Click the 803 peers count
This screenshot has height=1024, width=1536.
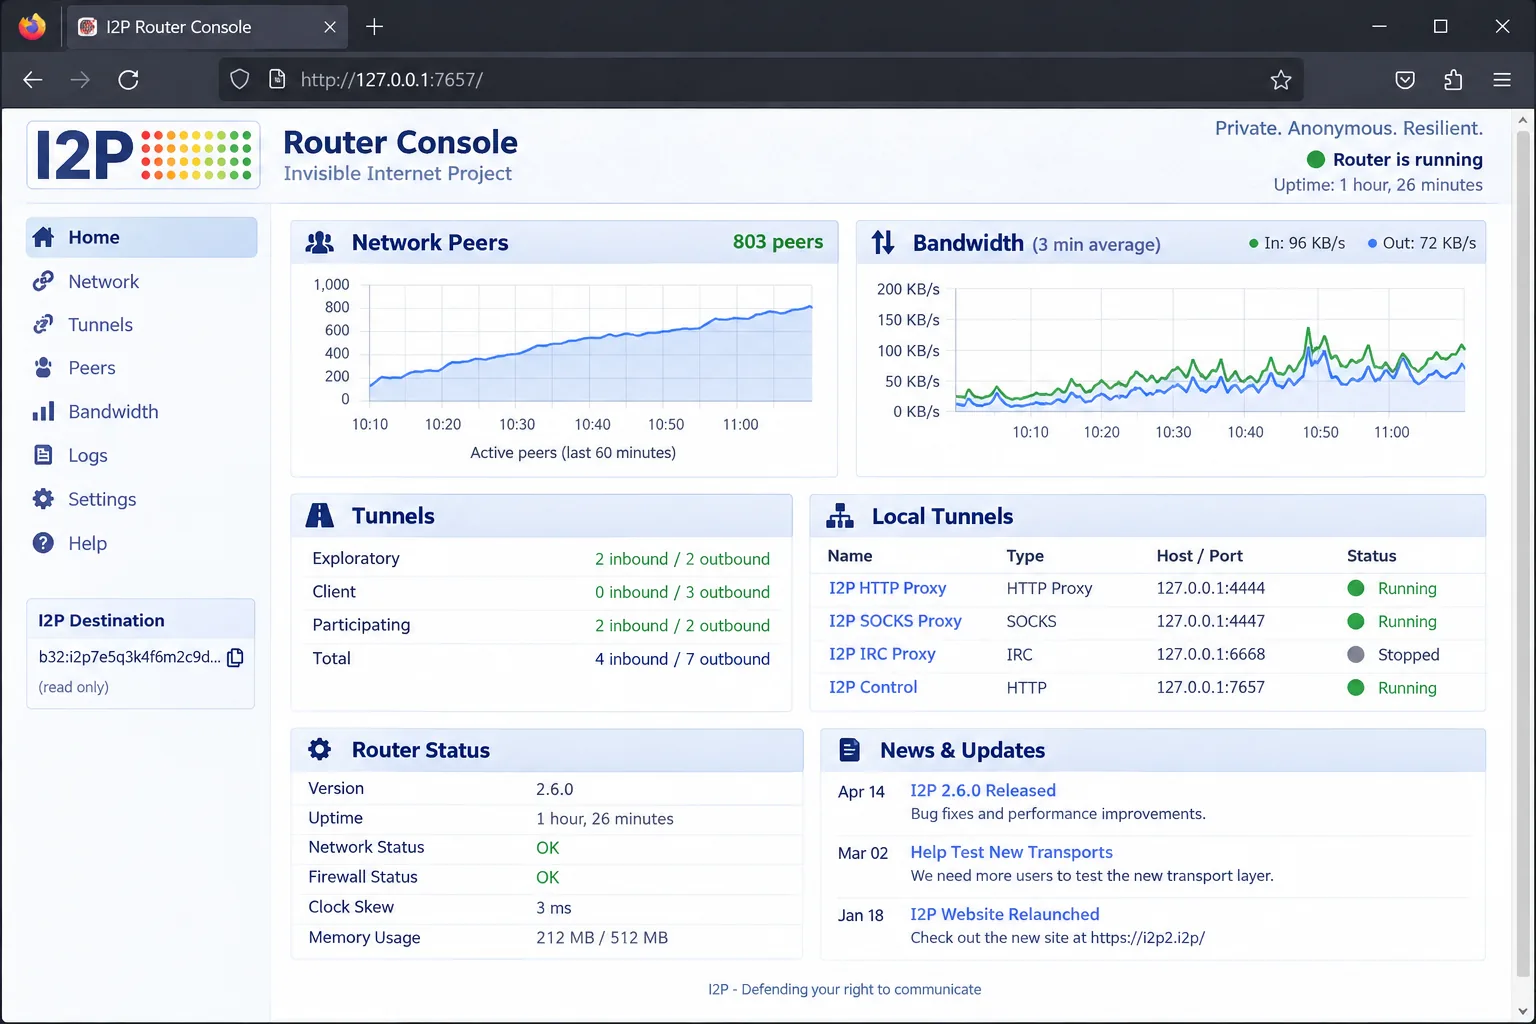point(778,242)
